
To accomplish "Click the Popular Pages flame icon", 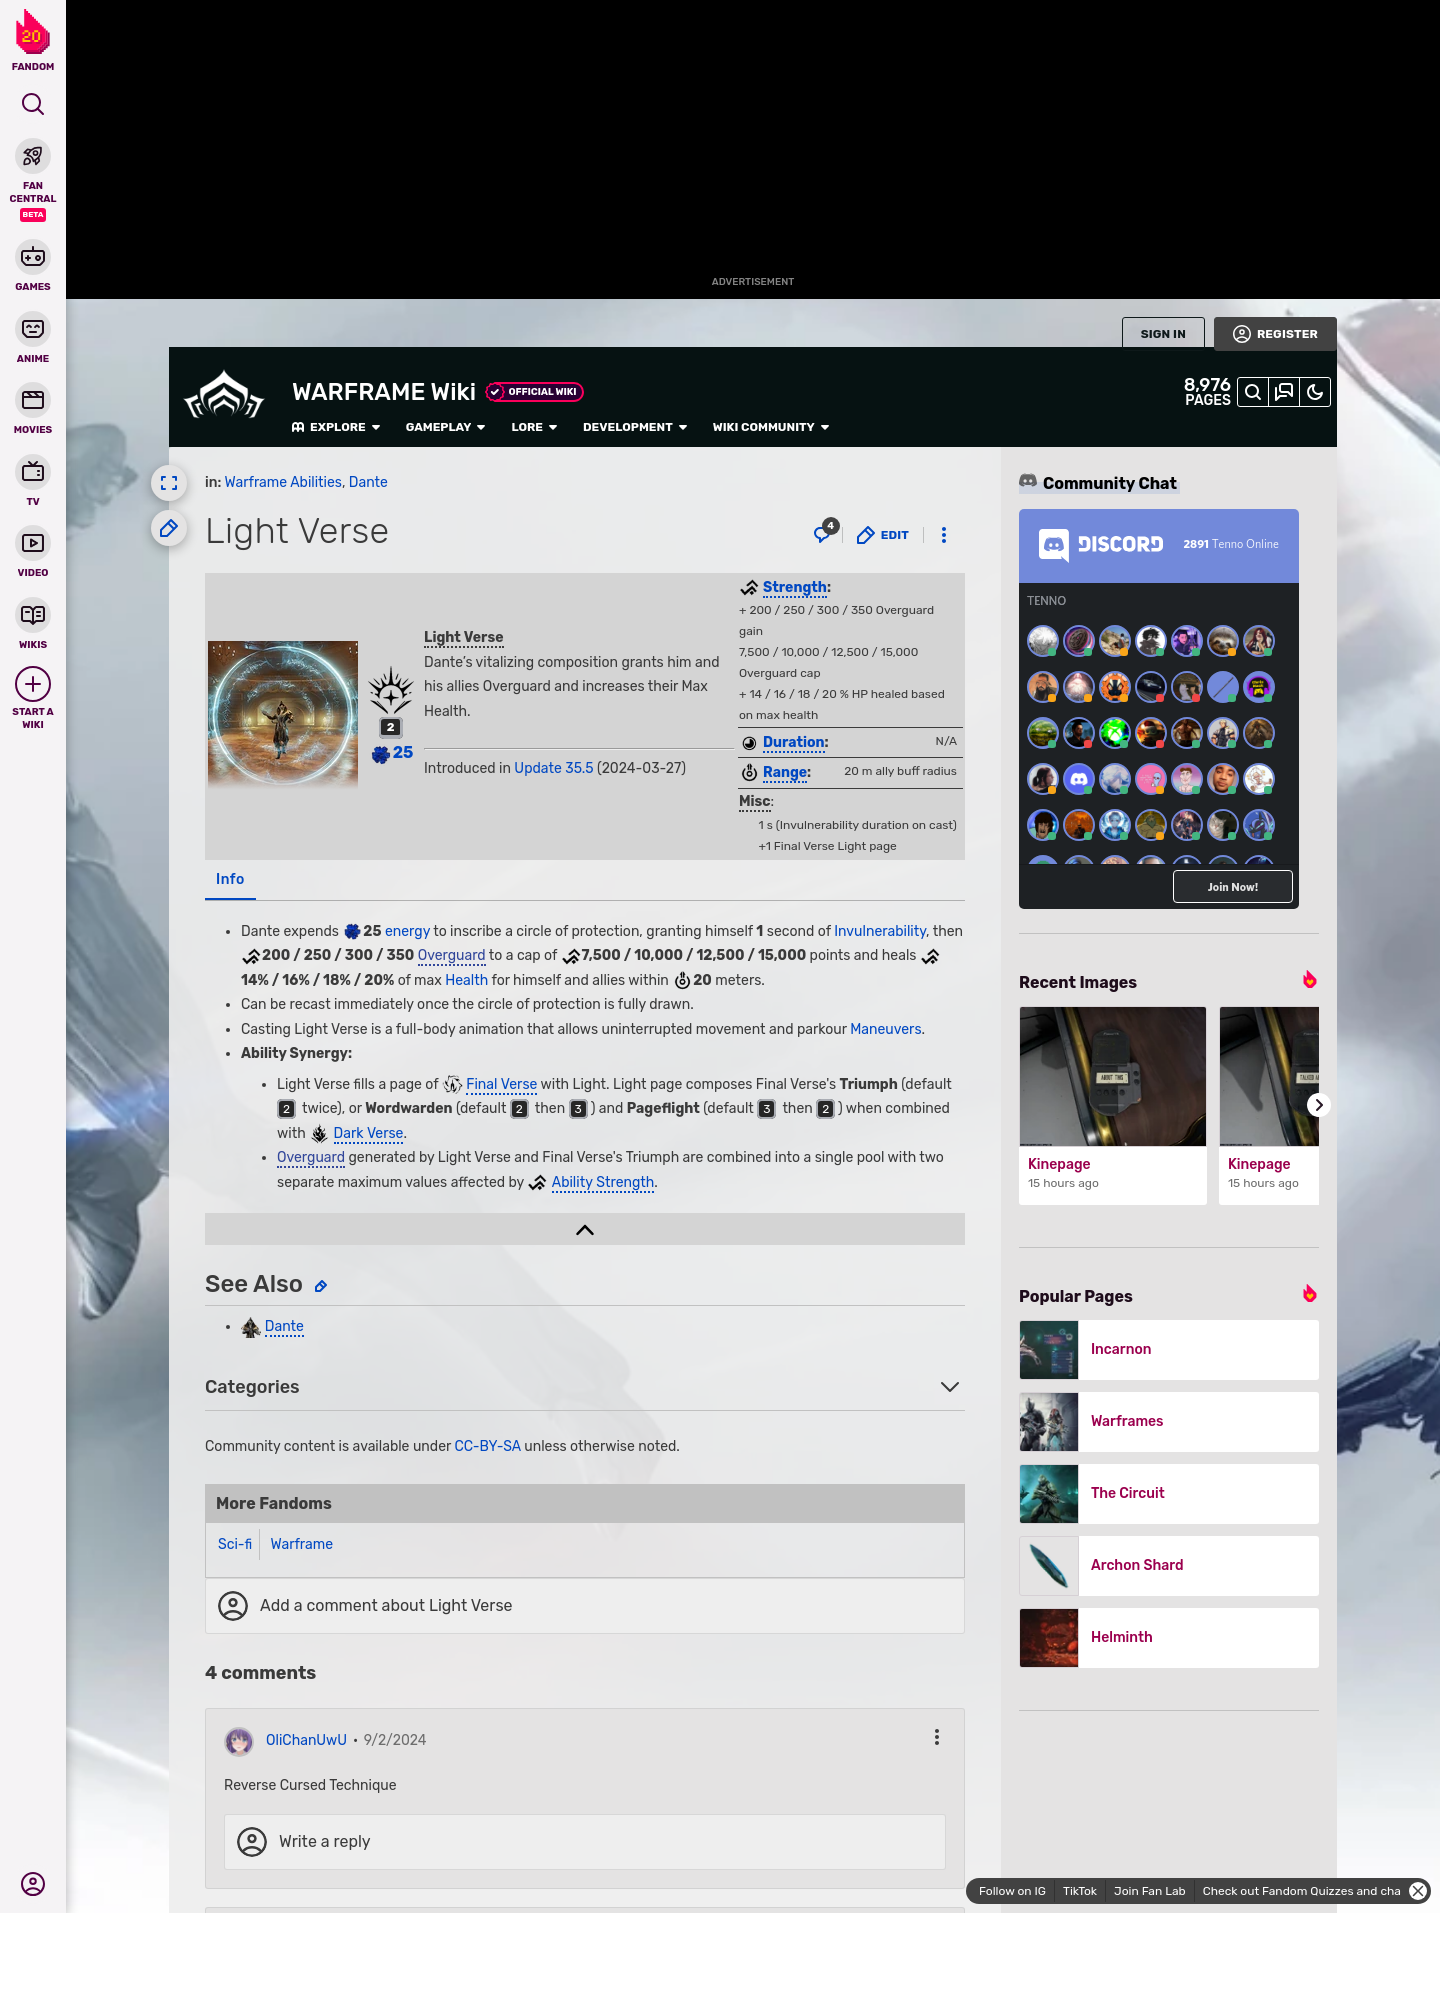I will point(1309,1294).
